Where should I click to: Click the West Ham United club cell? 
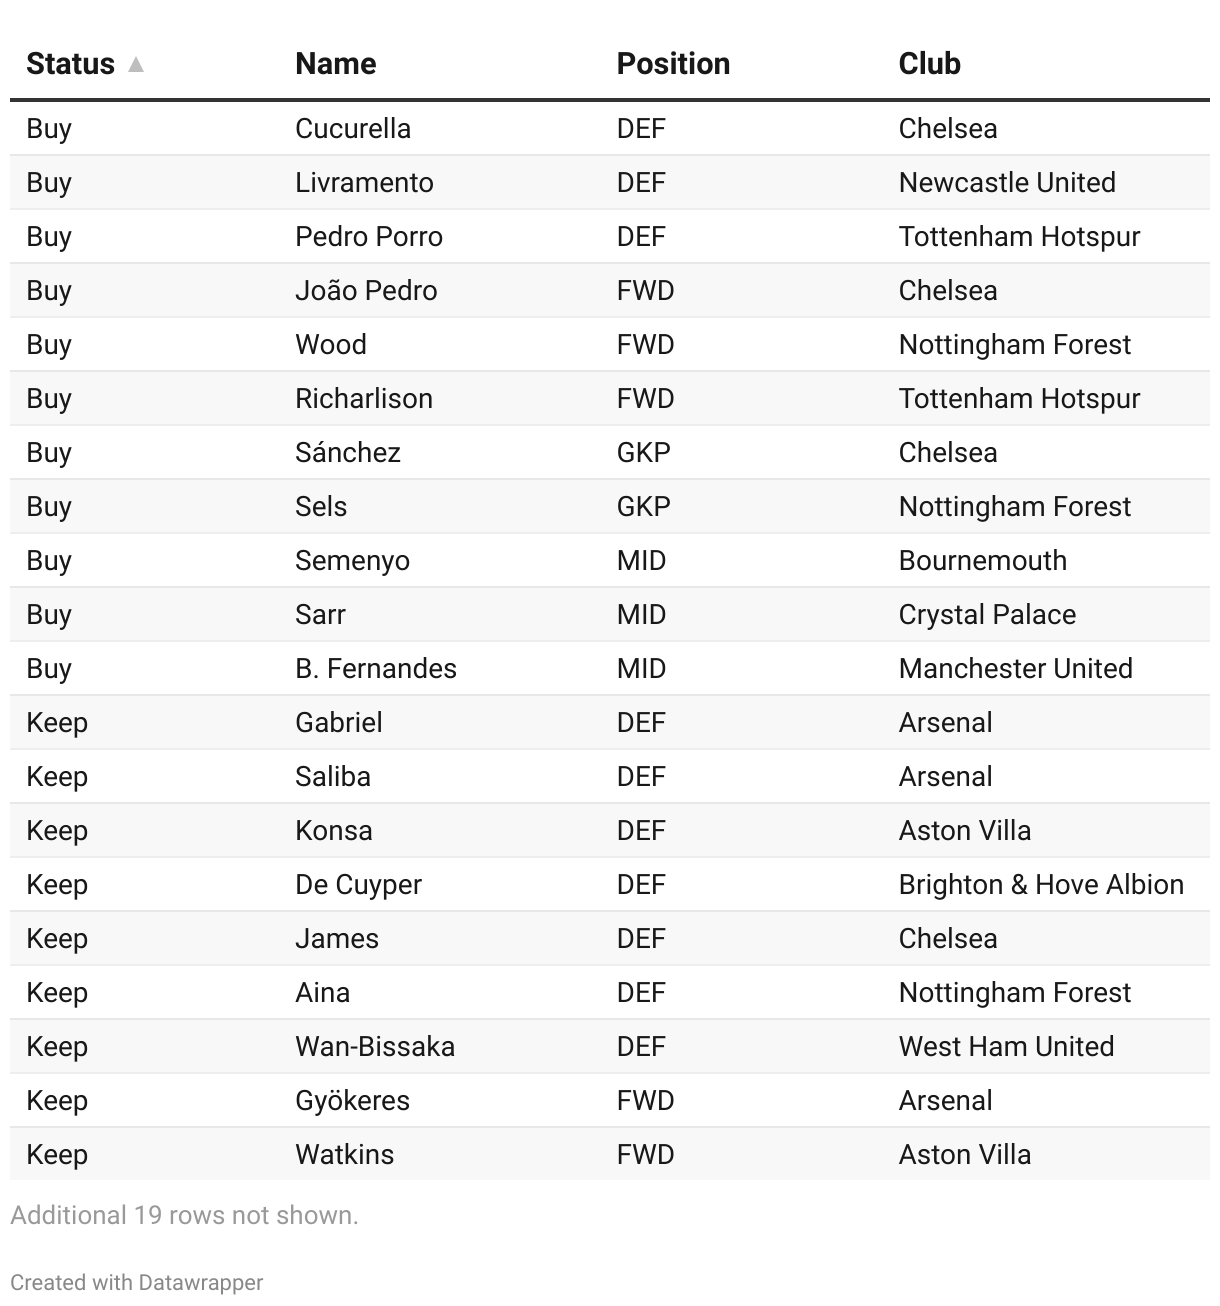pos(1006,1047)
